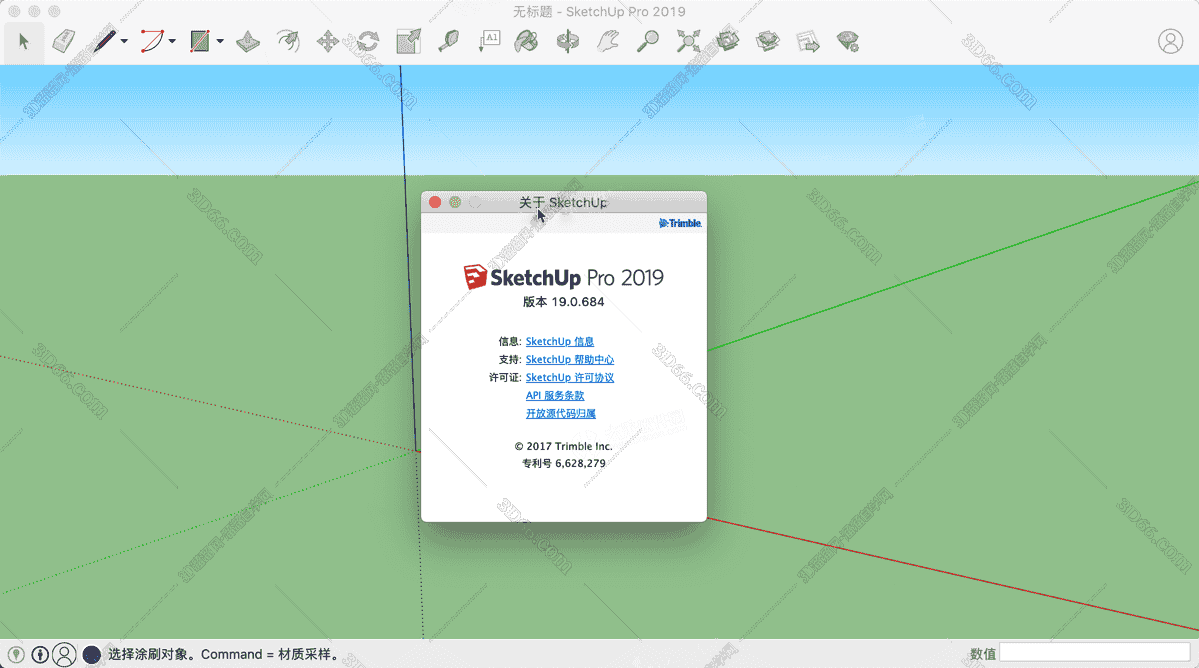
Task: Activate the Paint Bucket tool
Action: click(526, 41)
